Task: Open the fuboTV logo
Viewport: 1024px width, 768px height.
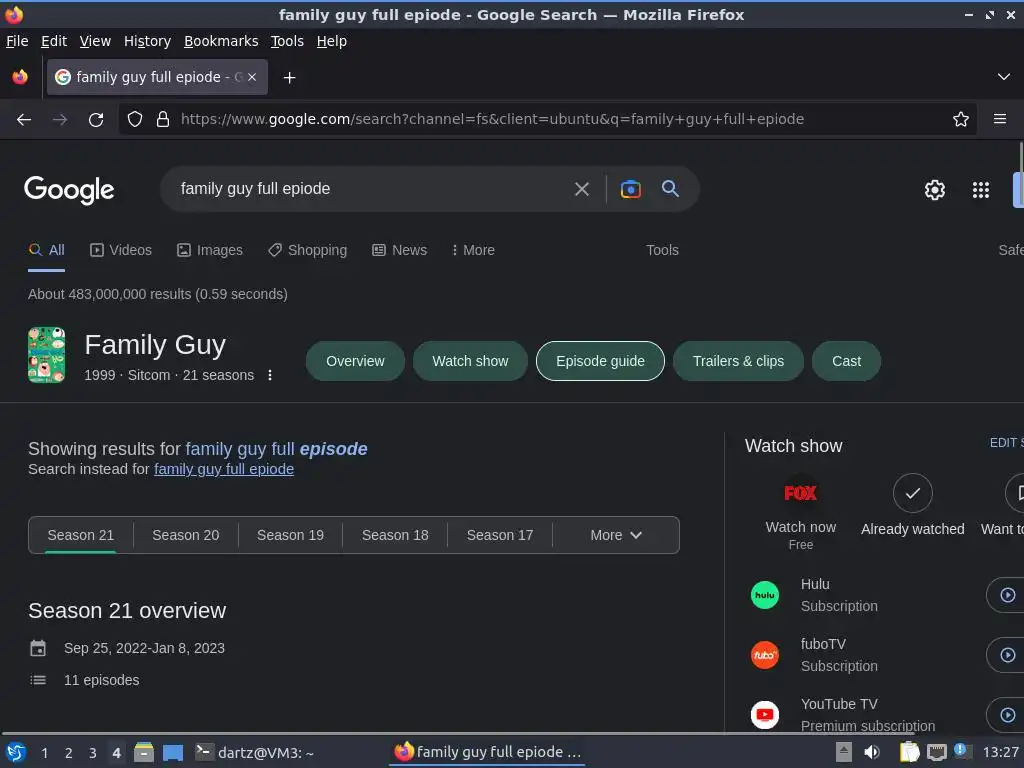Action: pos(765,655)
